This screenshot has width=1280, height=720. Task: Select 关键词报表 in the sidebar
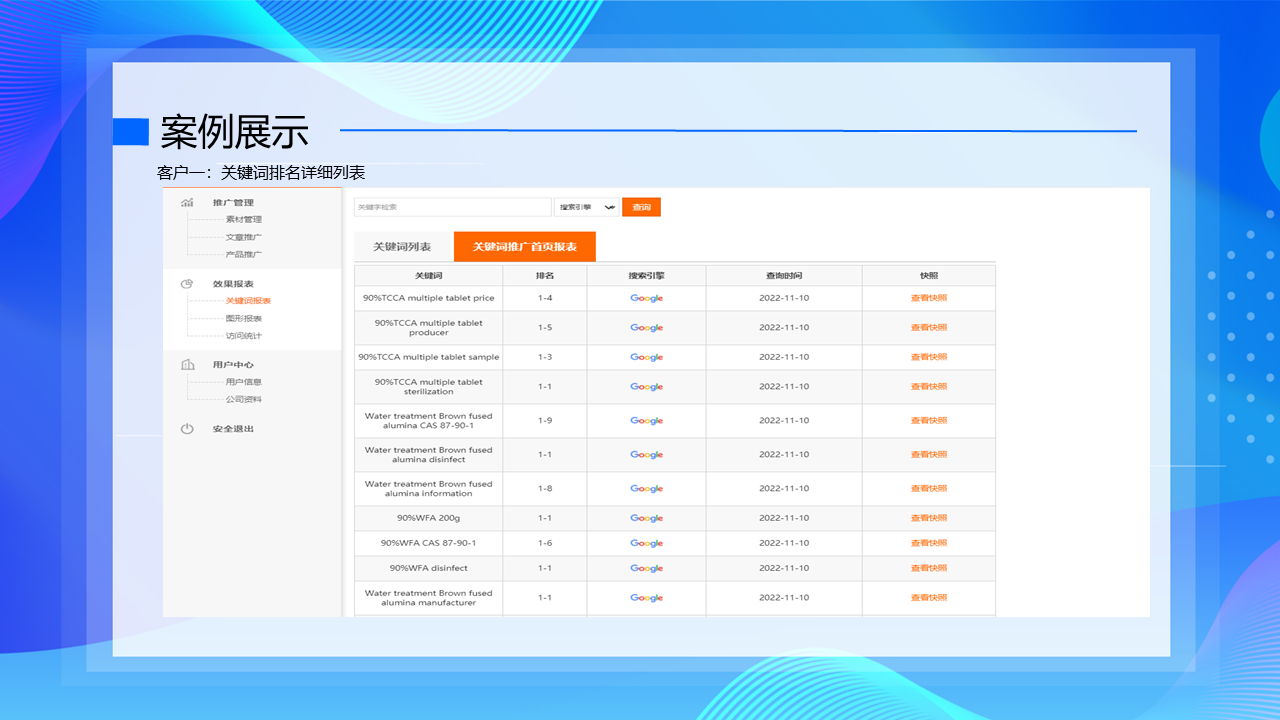click(x=248, y=300)
